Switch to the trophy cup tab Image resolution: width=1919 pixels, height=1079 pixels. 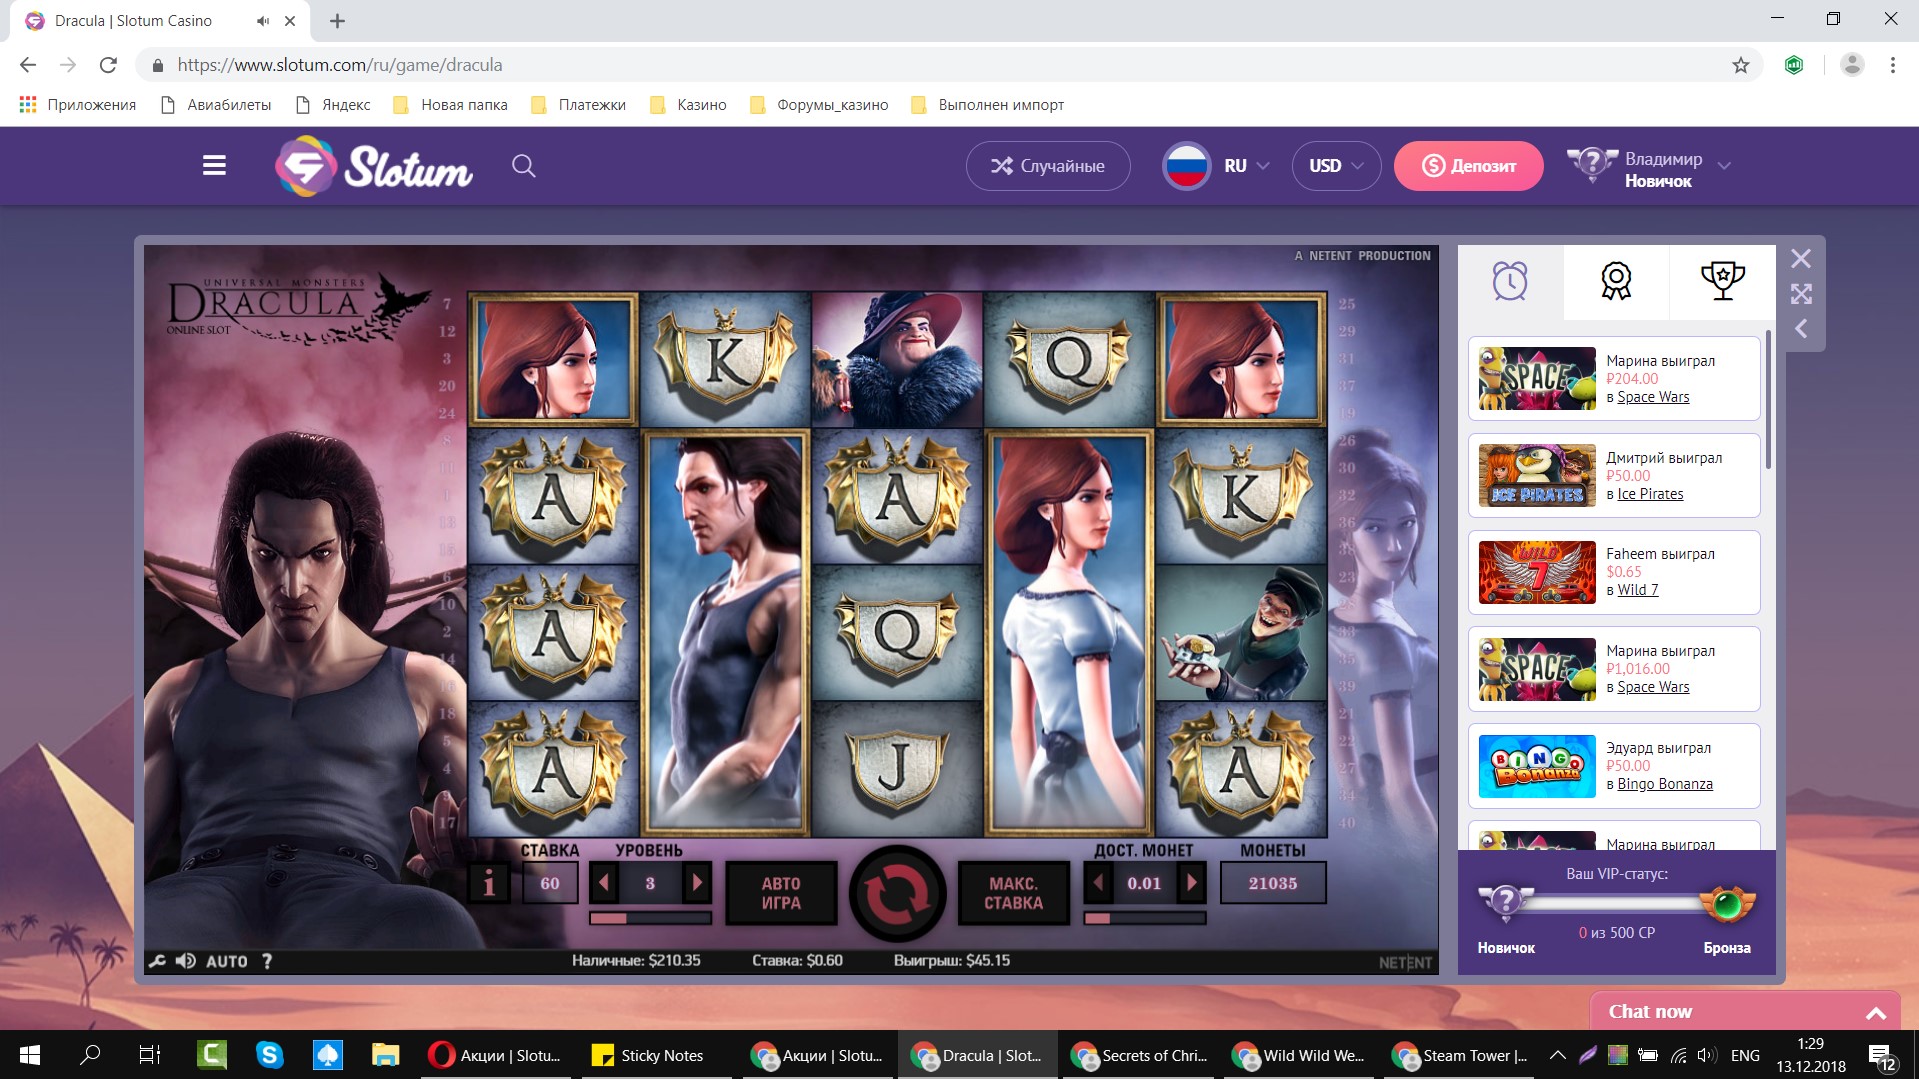coord(1722,281)
